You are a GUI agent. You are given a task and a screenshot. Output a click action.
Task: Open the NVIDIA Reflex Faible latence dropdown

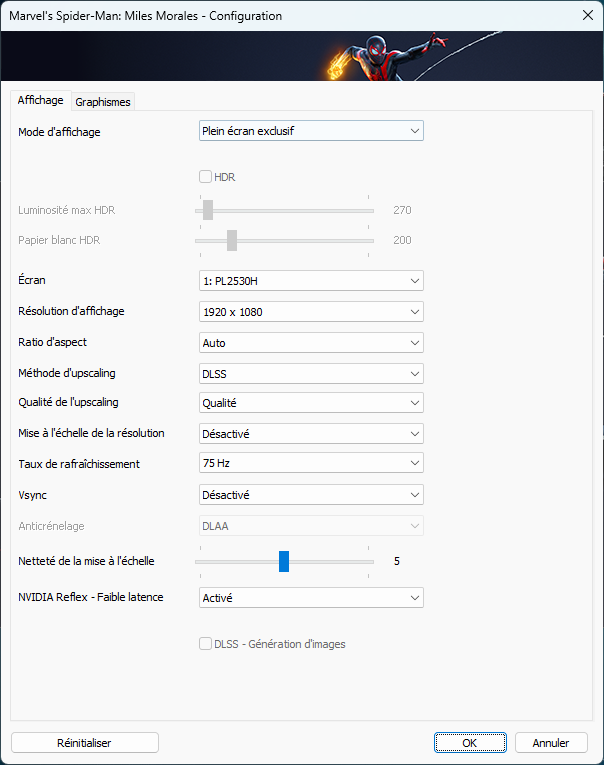click(x=311, y=598)
